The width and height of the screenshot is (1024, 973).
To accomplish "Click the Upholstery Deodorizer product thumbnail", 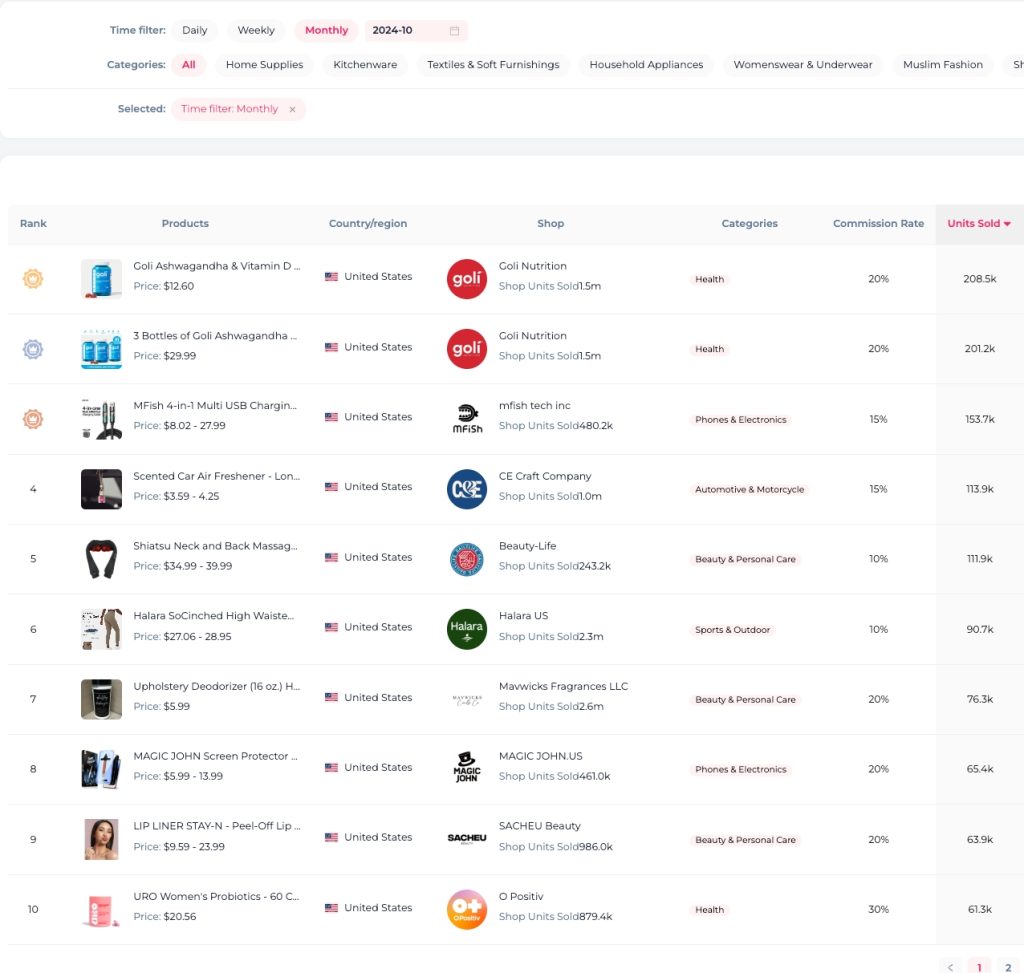I will [101, 699].
